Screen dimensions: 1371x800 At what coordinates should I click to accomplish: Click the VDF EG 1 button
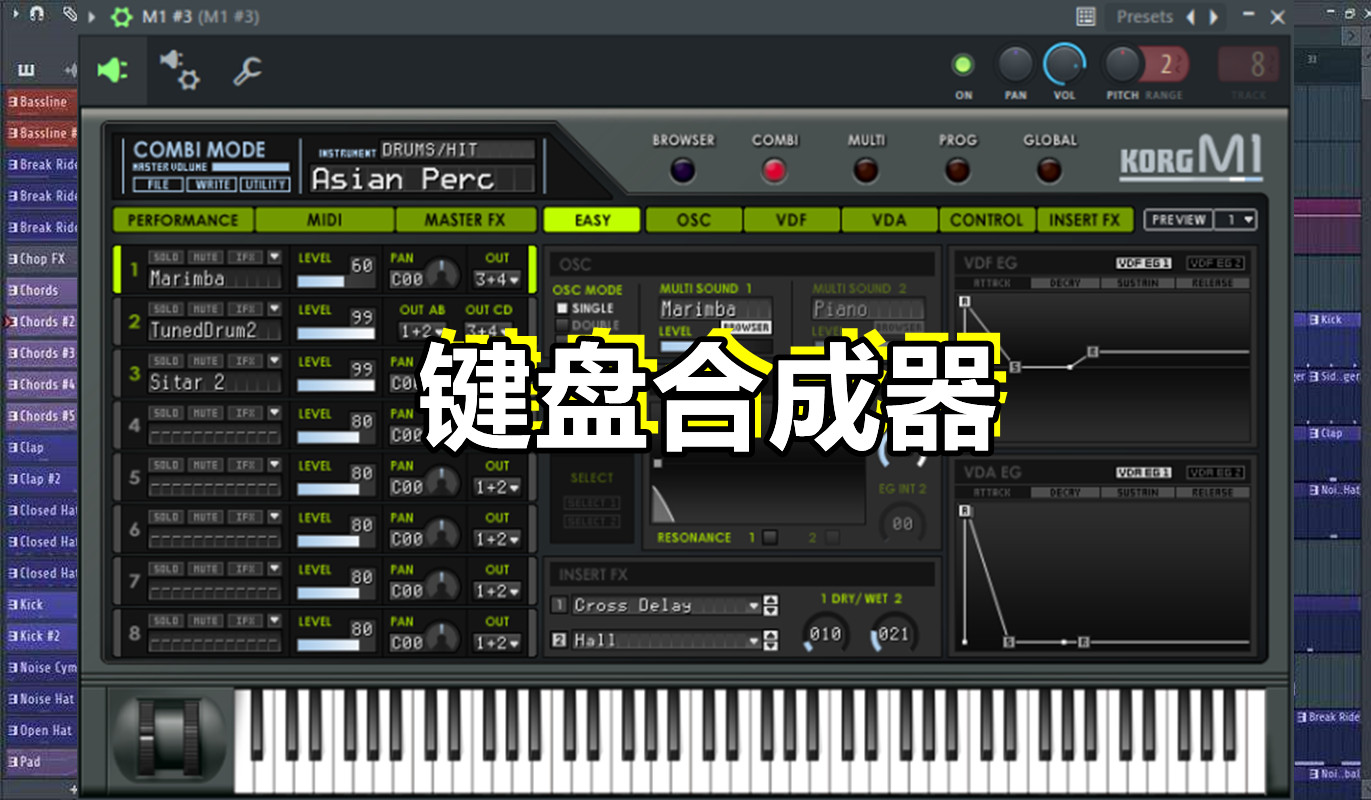pos(1144,263)
